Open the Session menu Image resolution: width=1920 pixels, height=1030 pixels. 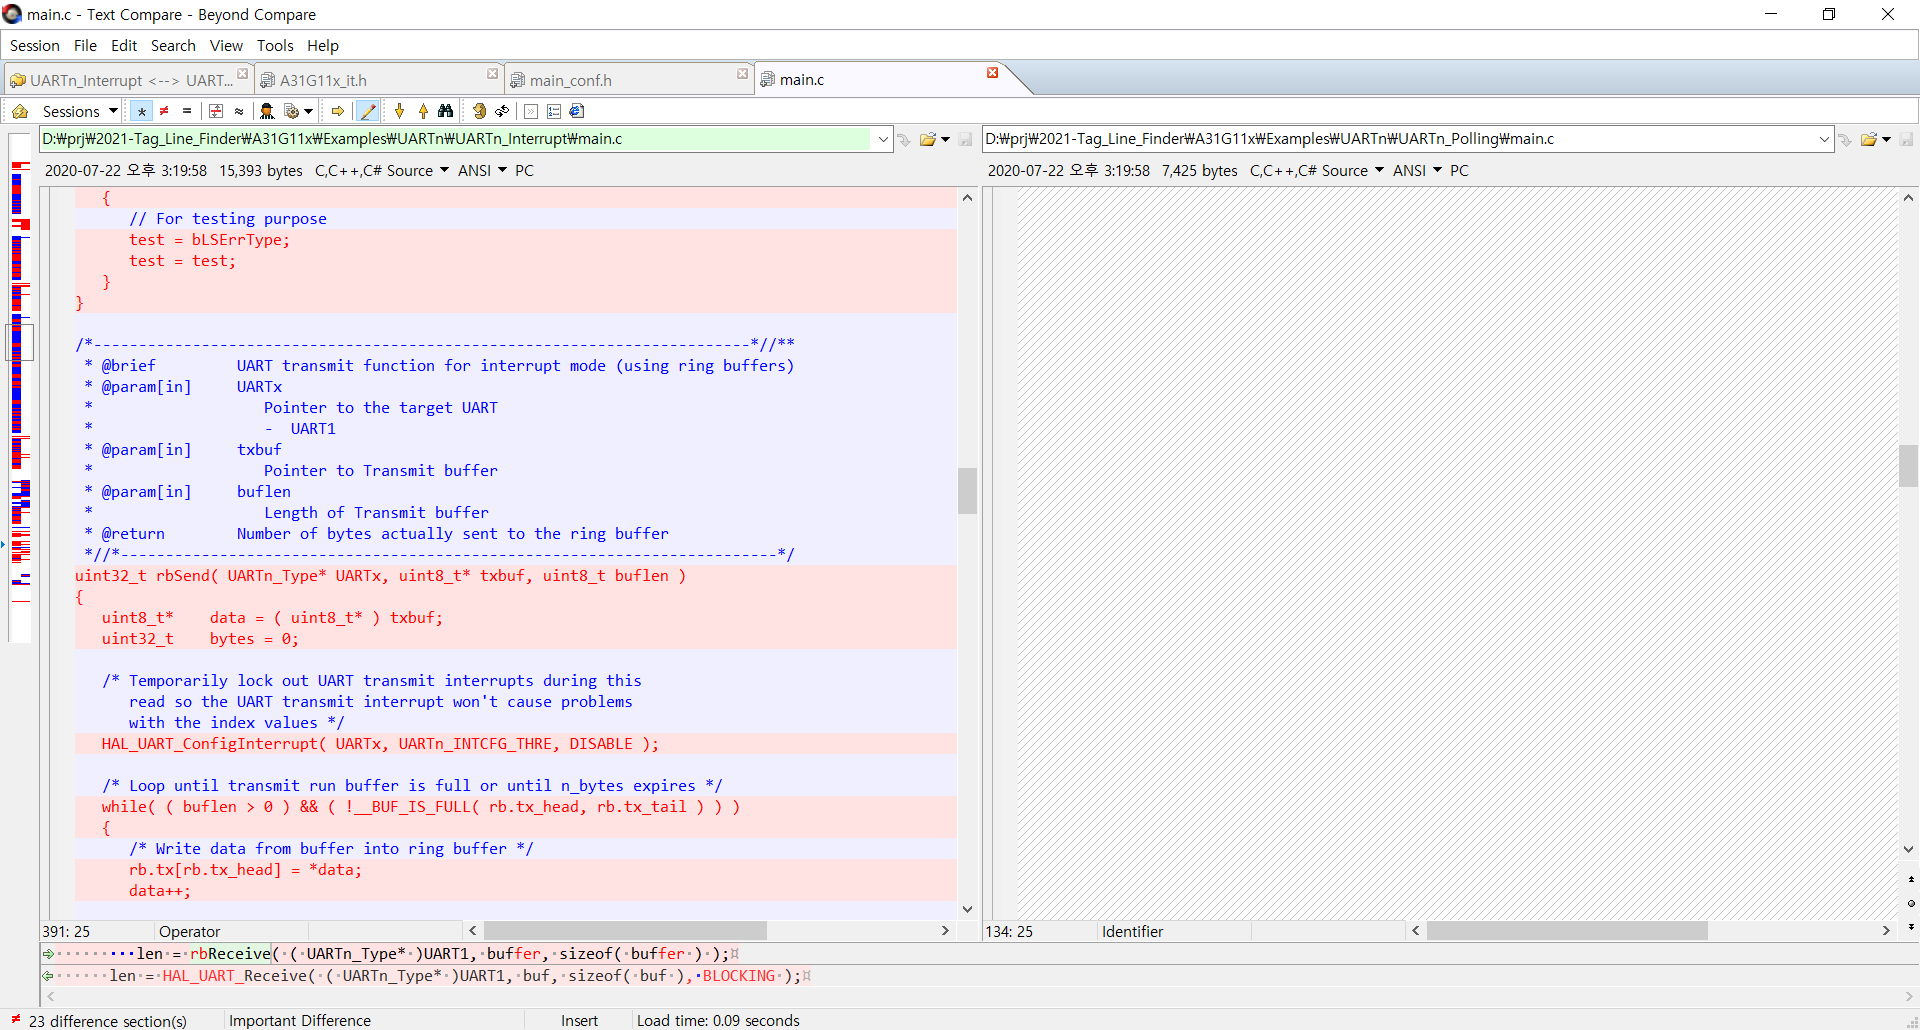pos(35,45)
